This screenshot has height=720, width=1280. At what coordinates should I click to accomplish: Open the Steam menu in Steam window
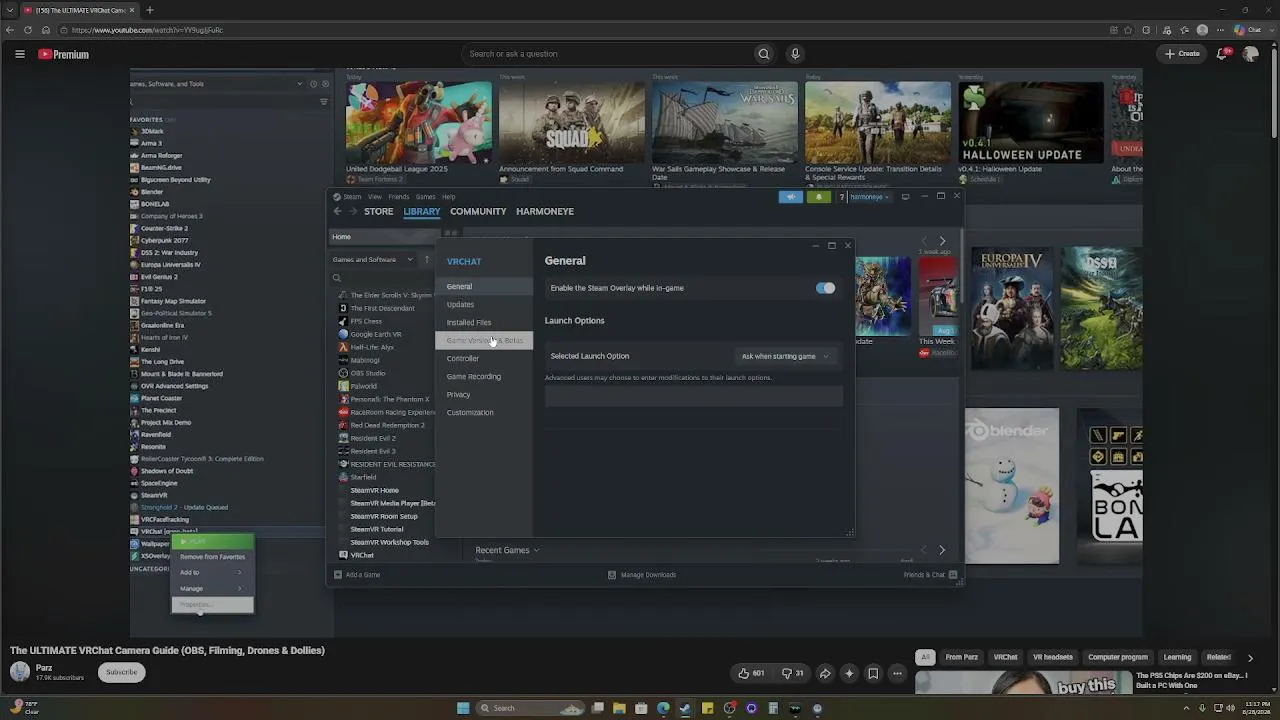(352, 197)
